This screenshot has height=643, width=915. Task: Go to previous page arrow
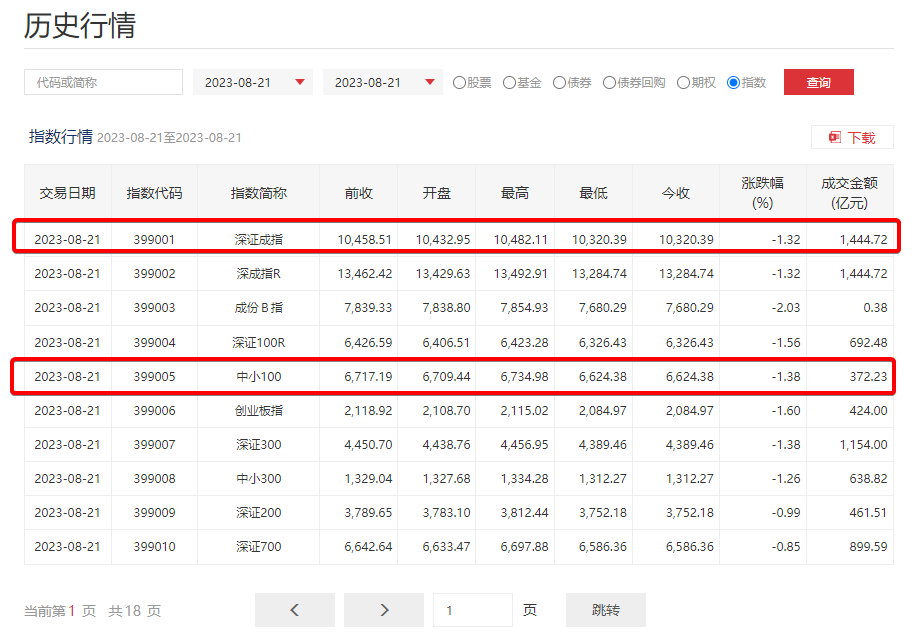tap(295, 610)
